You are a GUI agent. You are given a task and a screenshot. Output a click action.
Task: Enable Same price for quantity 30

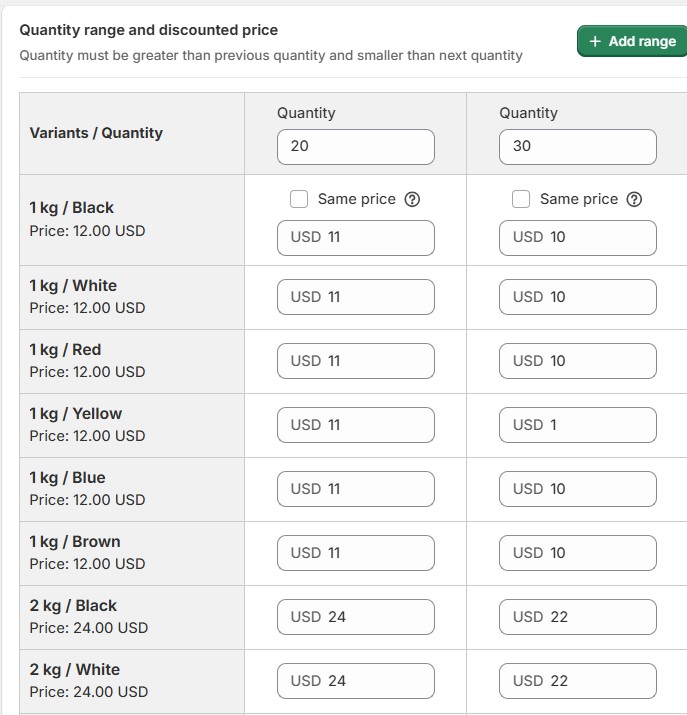pyautogui.click(x=521, y=199)
